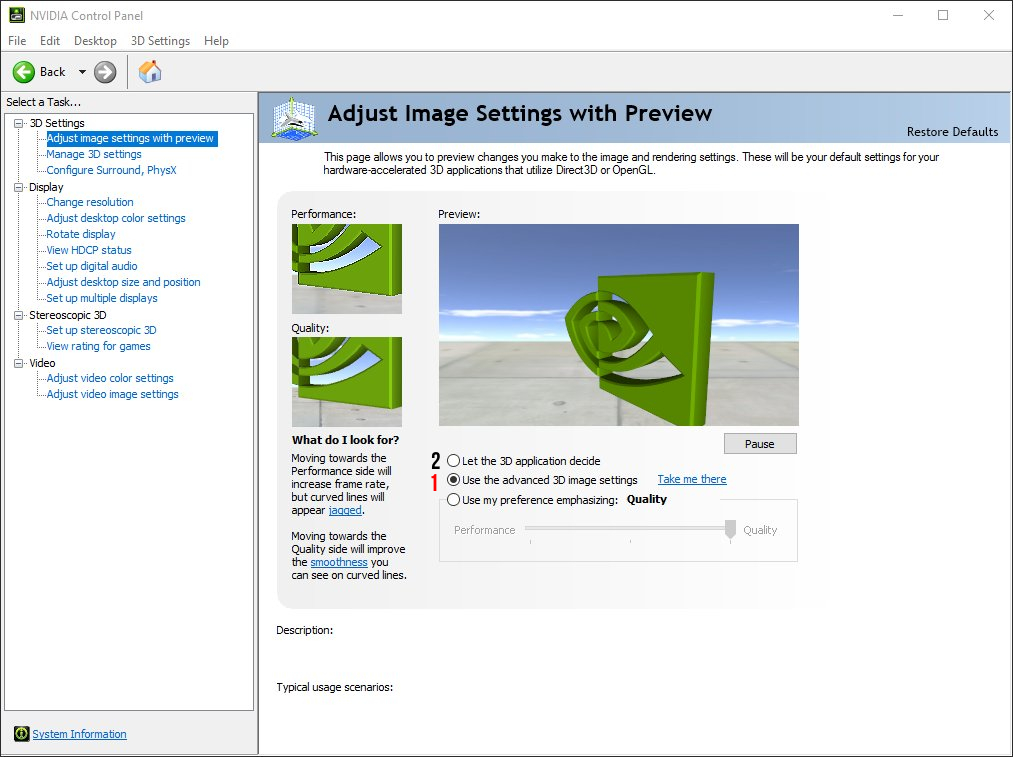Select Use the advanced 3D image settings
This screenshot has width=1013, height=757.
454,480
